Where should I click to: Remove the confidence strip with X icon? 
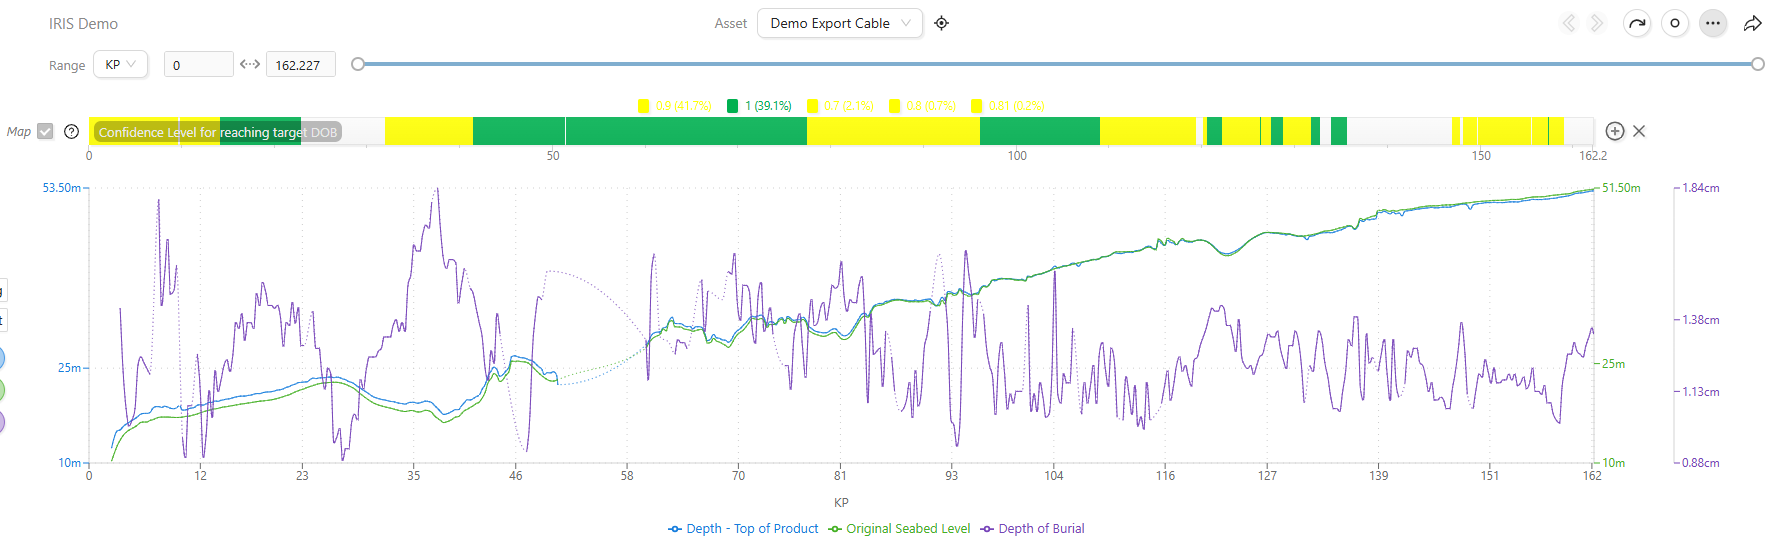(x=1639, y=131)
